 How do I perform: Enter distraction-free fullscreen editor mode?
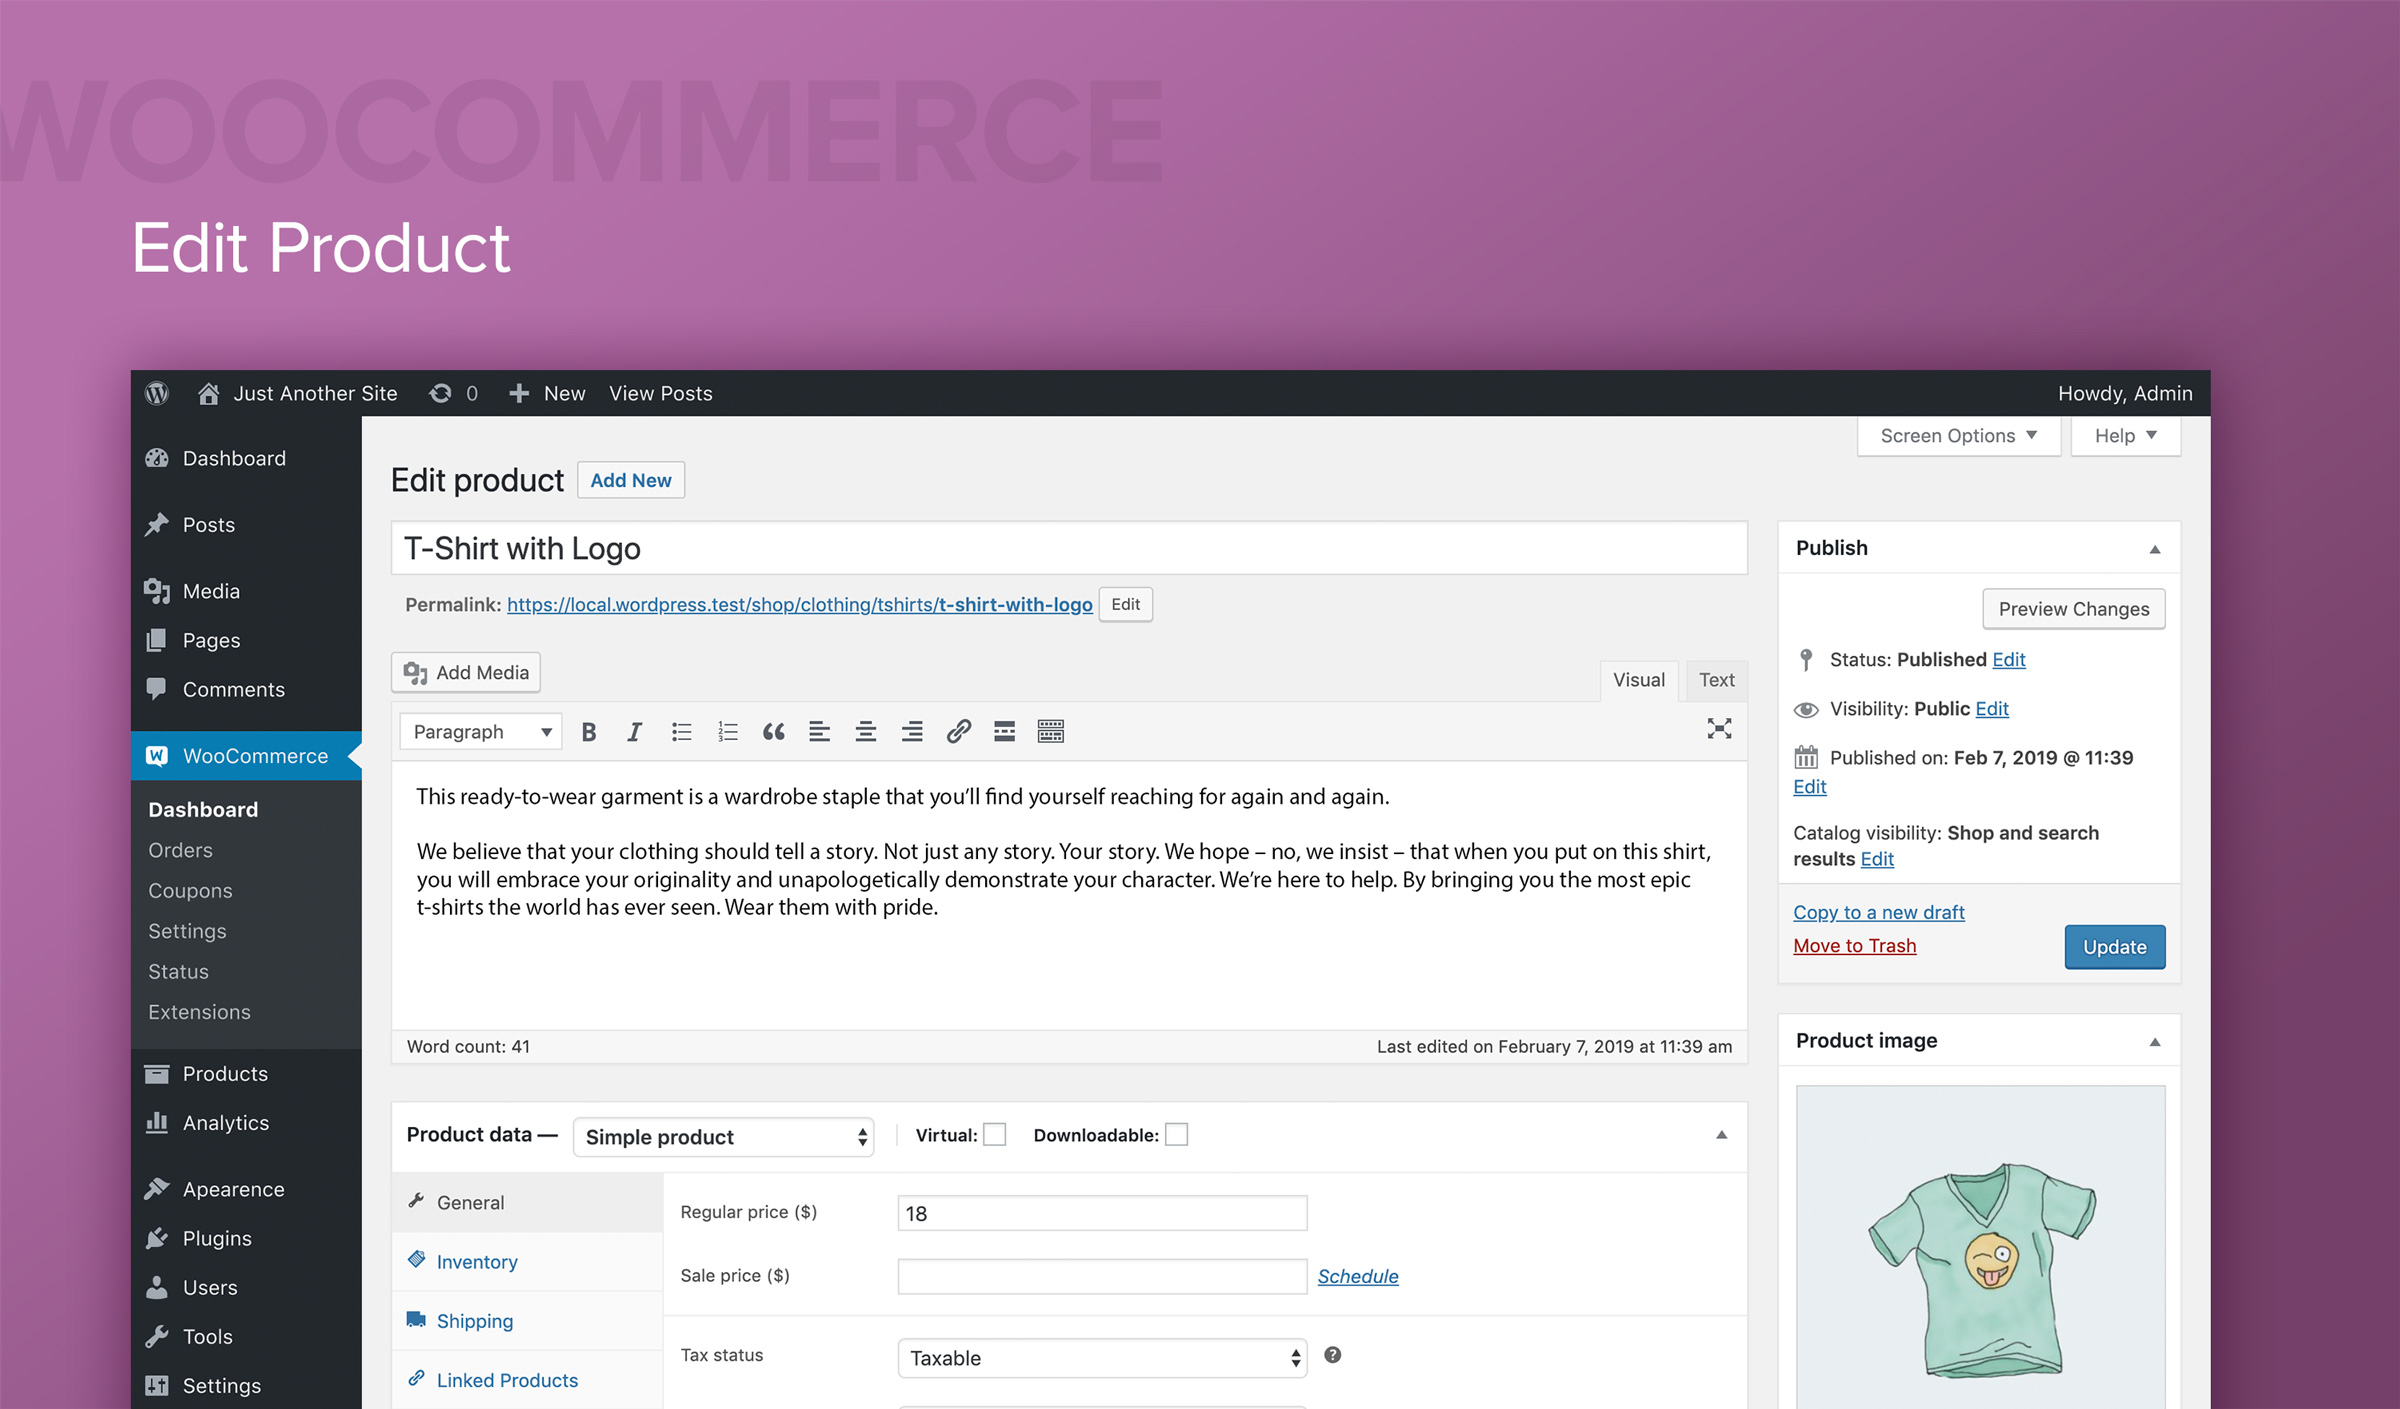1719,729
